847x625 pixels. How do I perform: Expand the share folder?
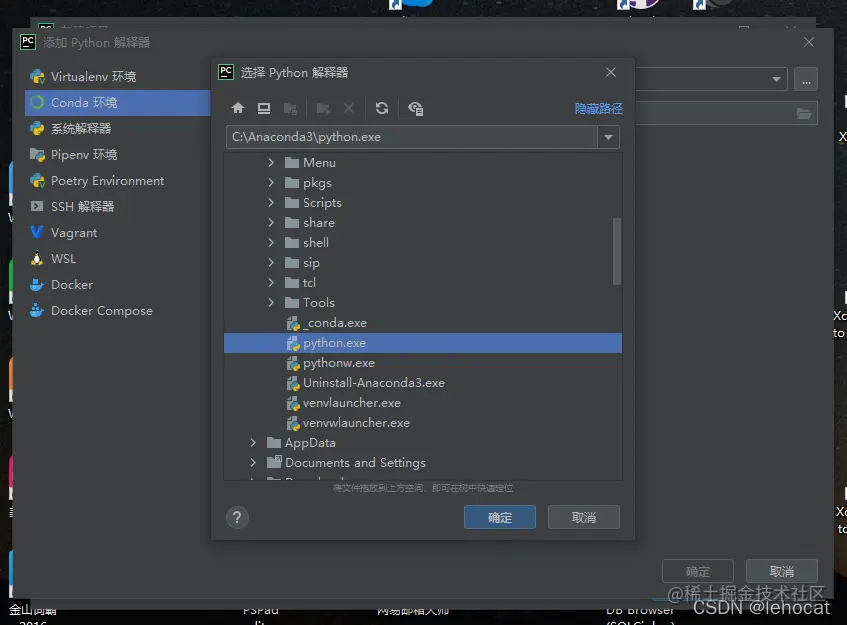coord(271,223)
